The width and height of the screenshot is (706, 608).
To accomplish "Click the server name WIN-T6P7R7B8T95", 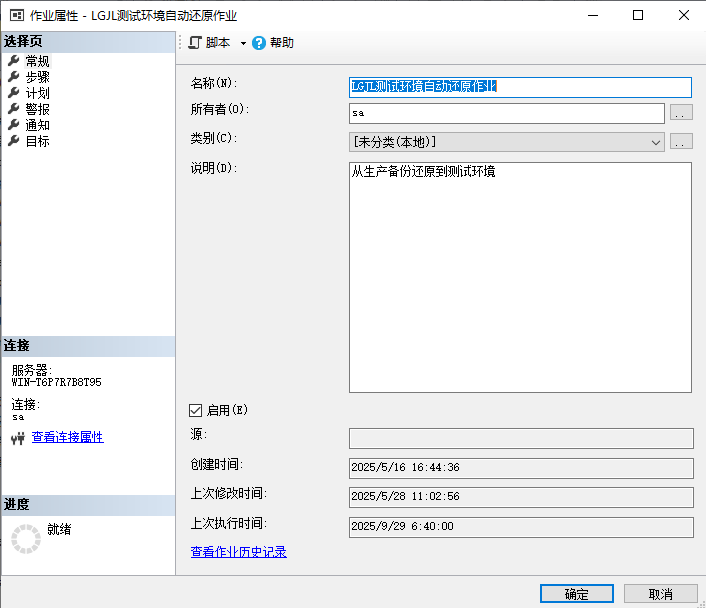I will point(56,382).
